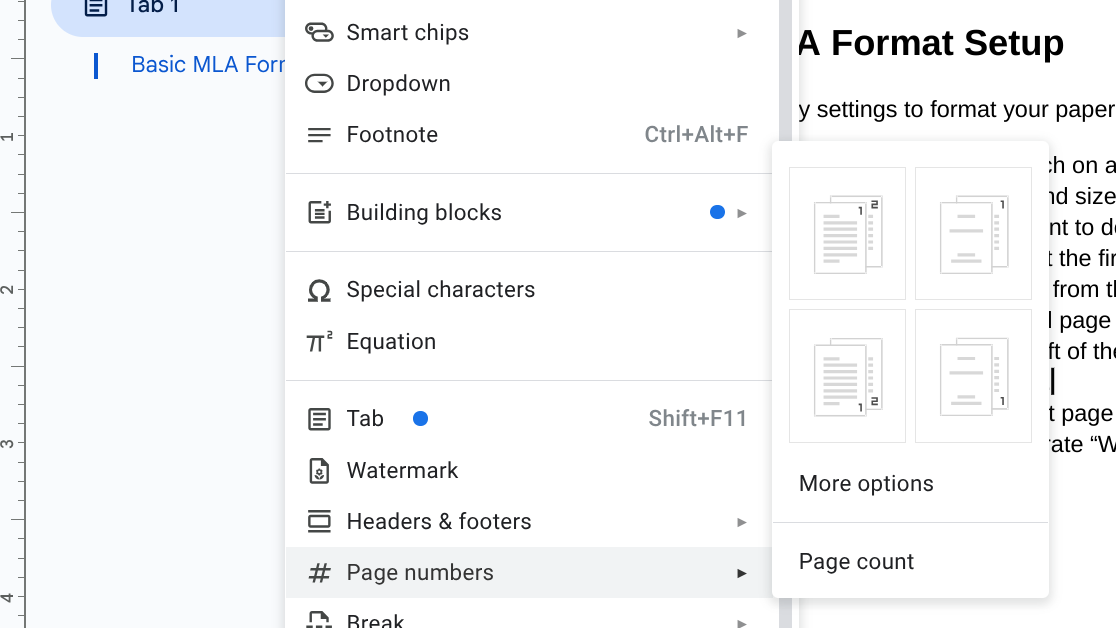Expand the Building blocks submenu arrow
This screenshot has width=1116, height=628.
741,213
